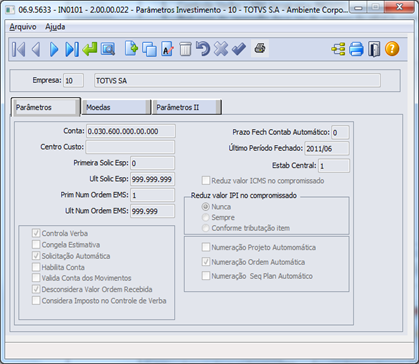Enable Valida Conta dos Movimentos checkbox

(36, 278)
